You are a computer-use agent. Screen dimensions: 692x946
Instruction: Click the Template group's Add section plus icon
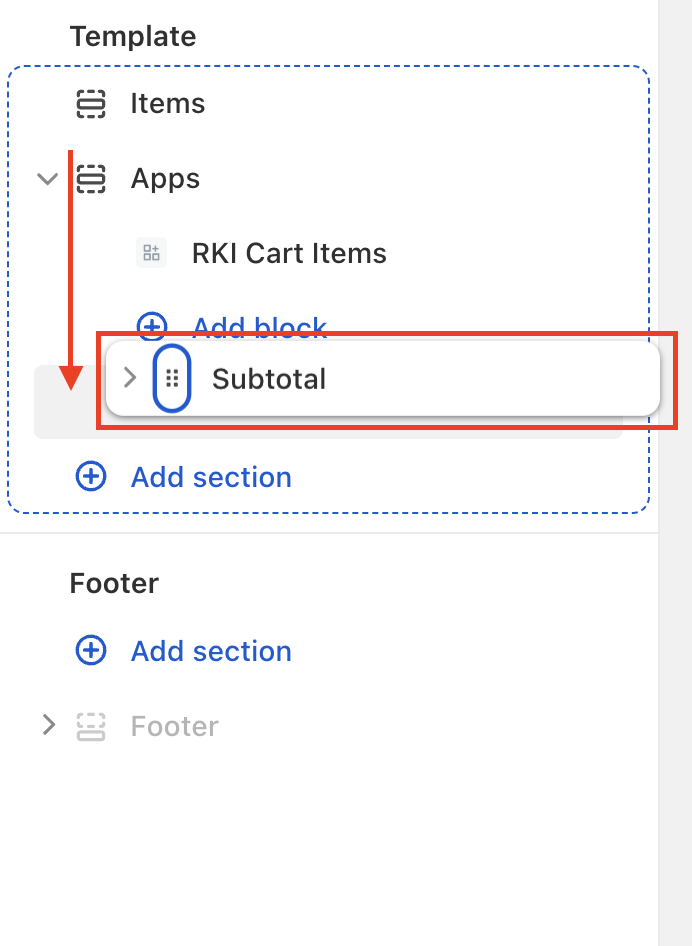click(91, 477)
